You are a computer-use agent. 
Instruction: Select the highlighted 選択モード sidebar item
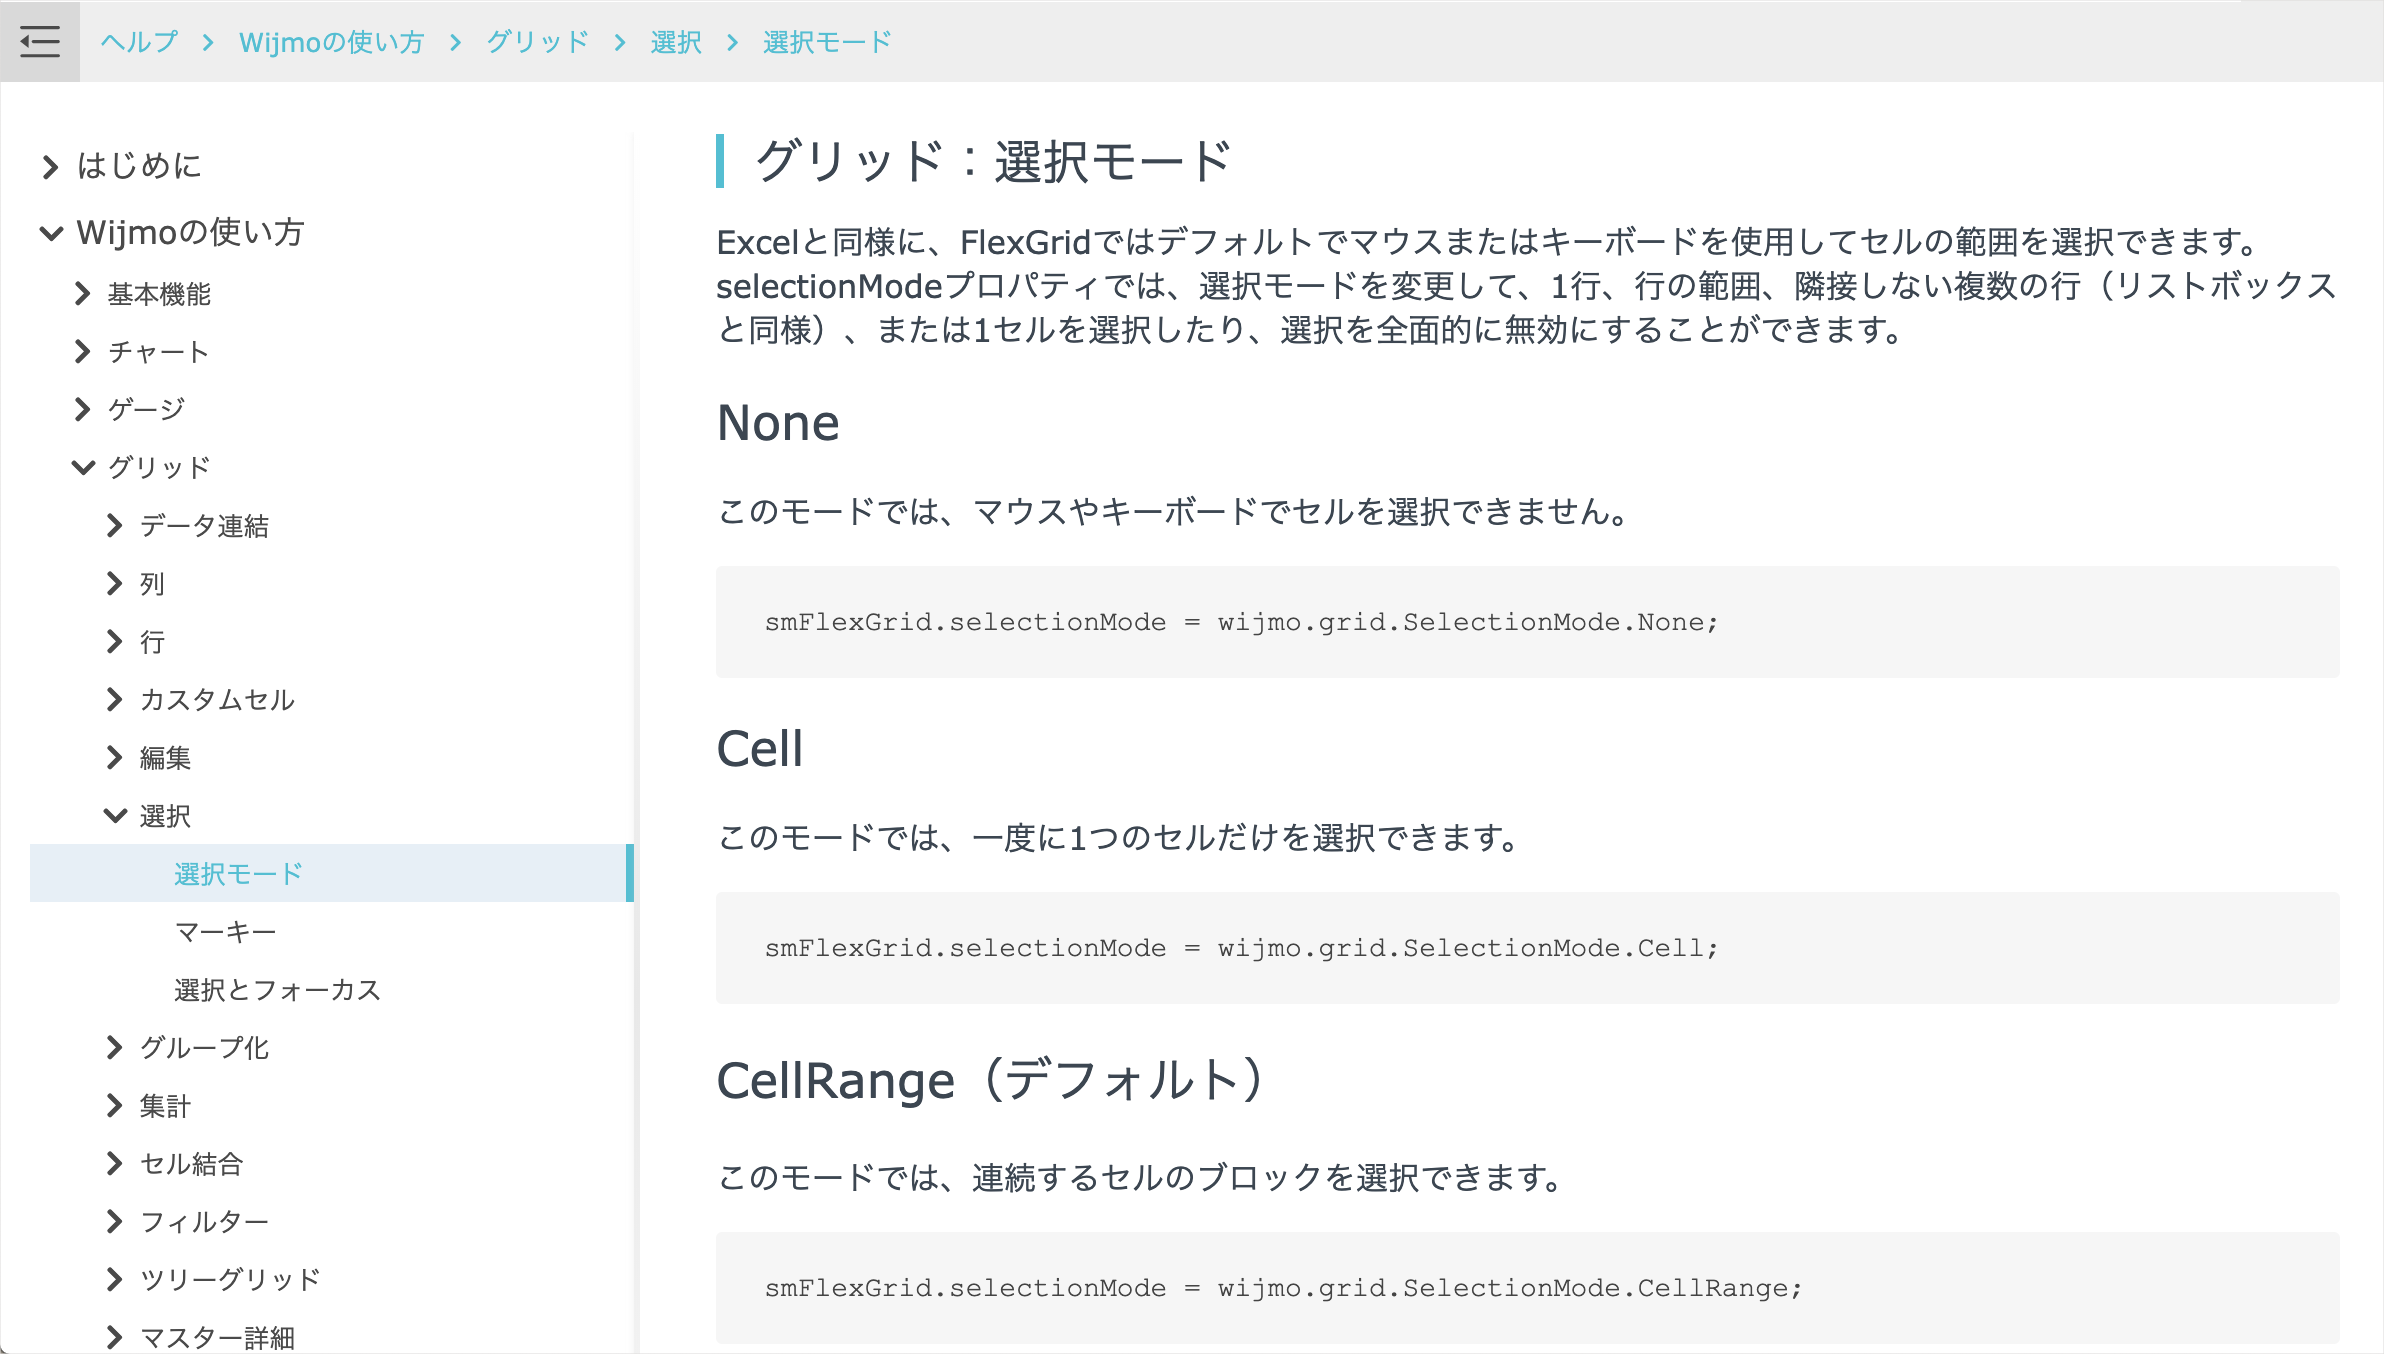[332, 873]
